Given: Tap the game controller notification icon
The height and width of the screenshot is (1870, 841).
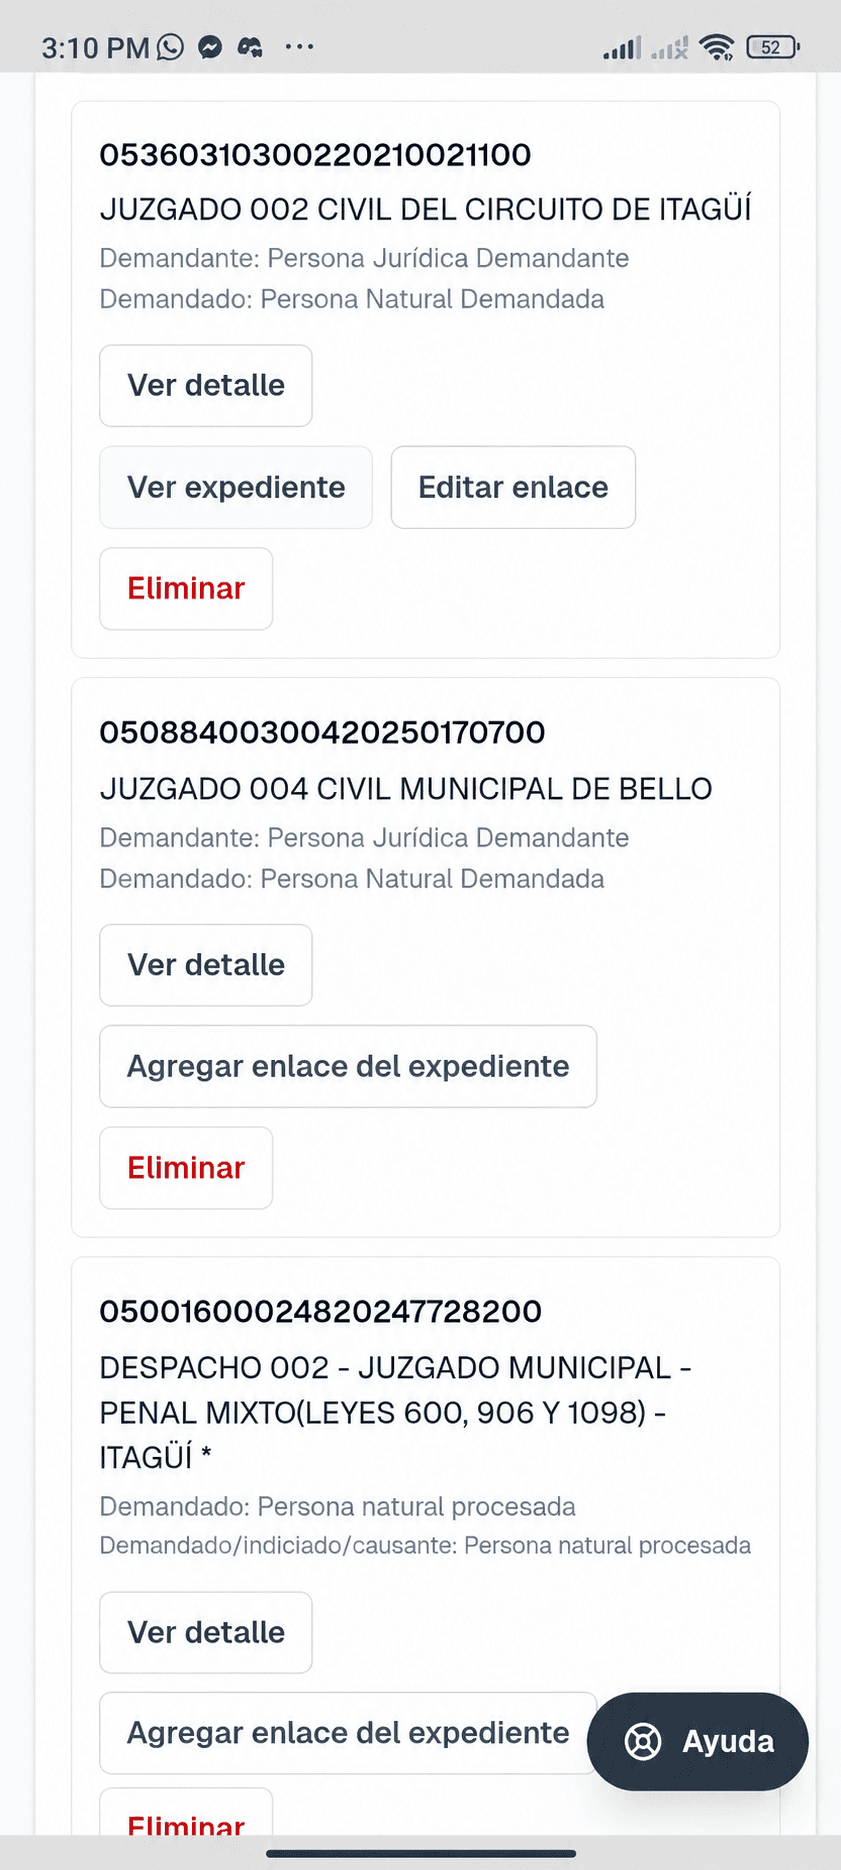Looking at the screenshot, I should click(x=250, y=47).
